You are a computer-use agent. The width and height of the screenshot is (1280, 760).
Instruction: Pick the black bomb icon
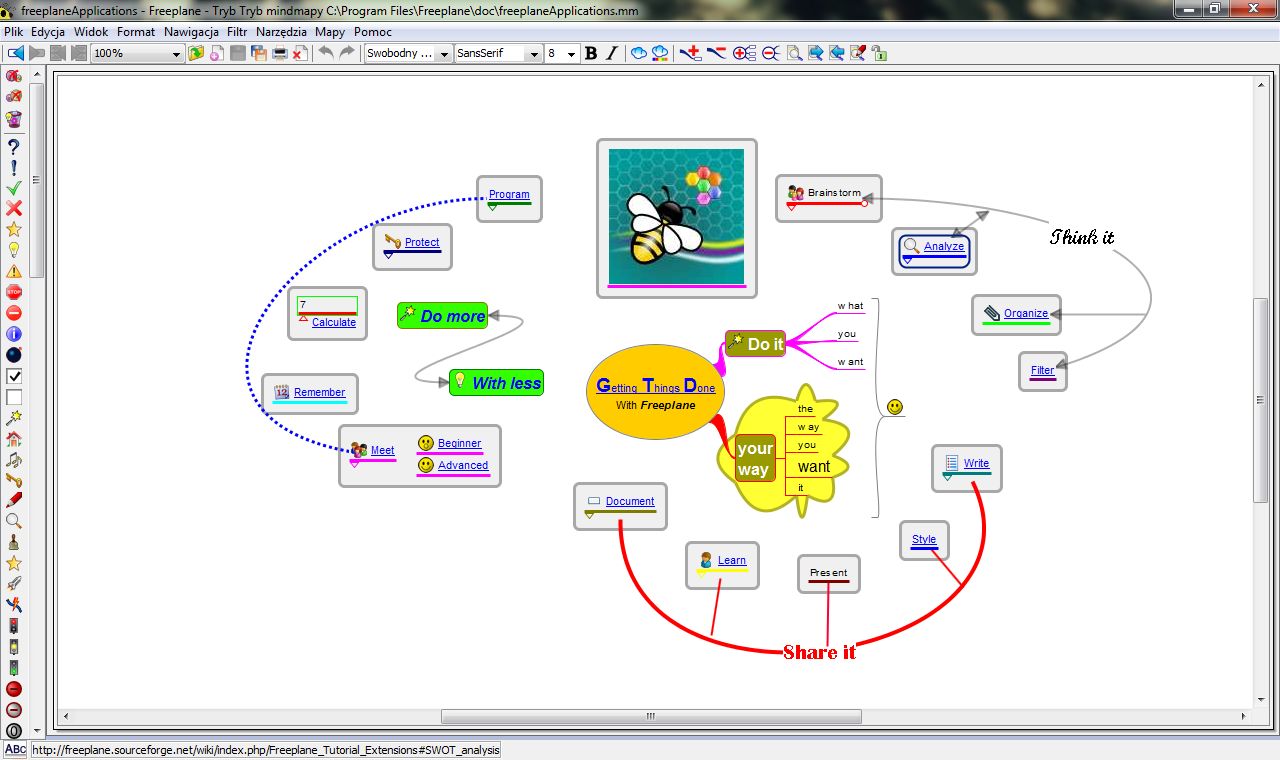pyautogui.click(x=14, y=355)
